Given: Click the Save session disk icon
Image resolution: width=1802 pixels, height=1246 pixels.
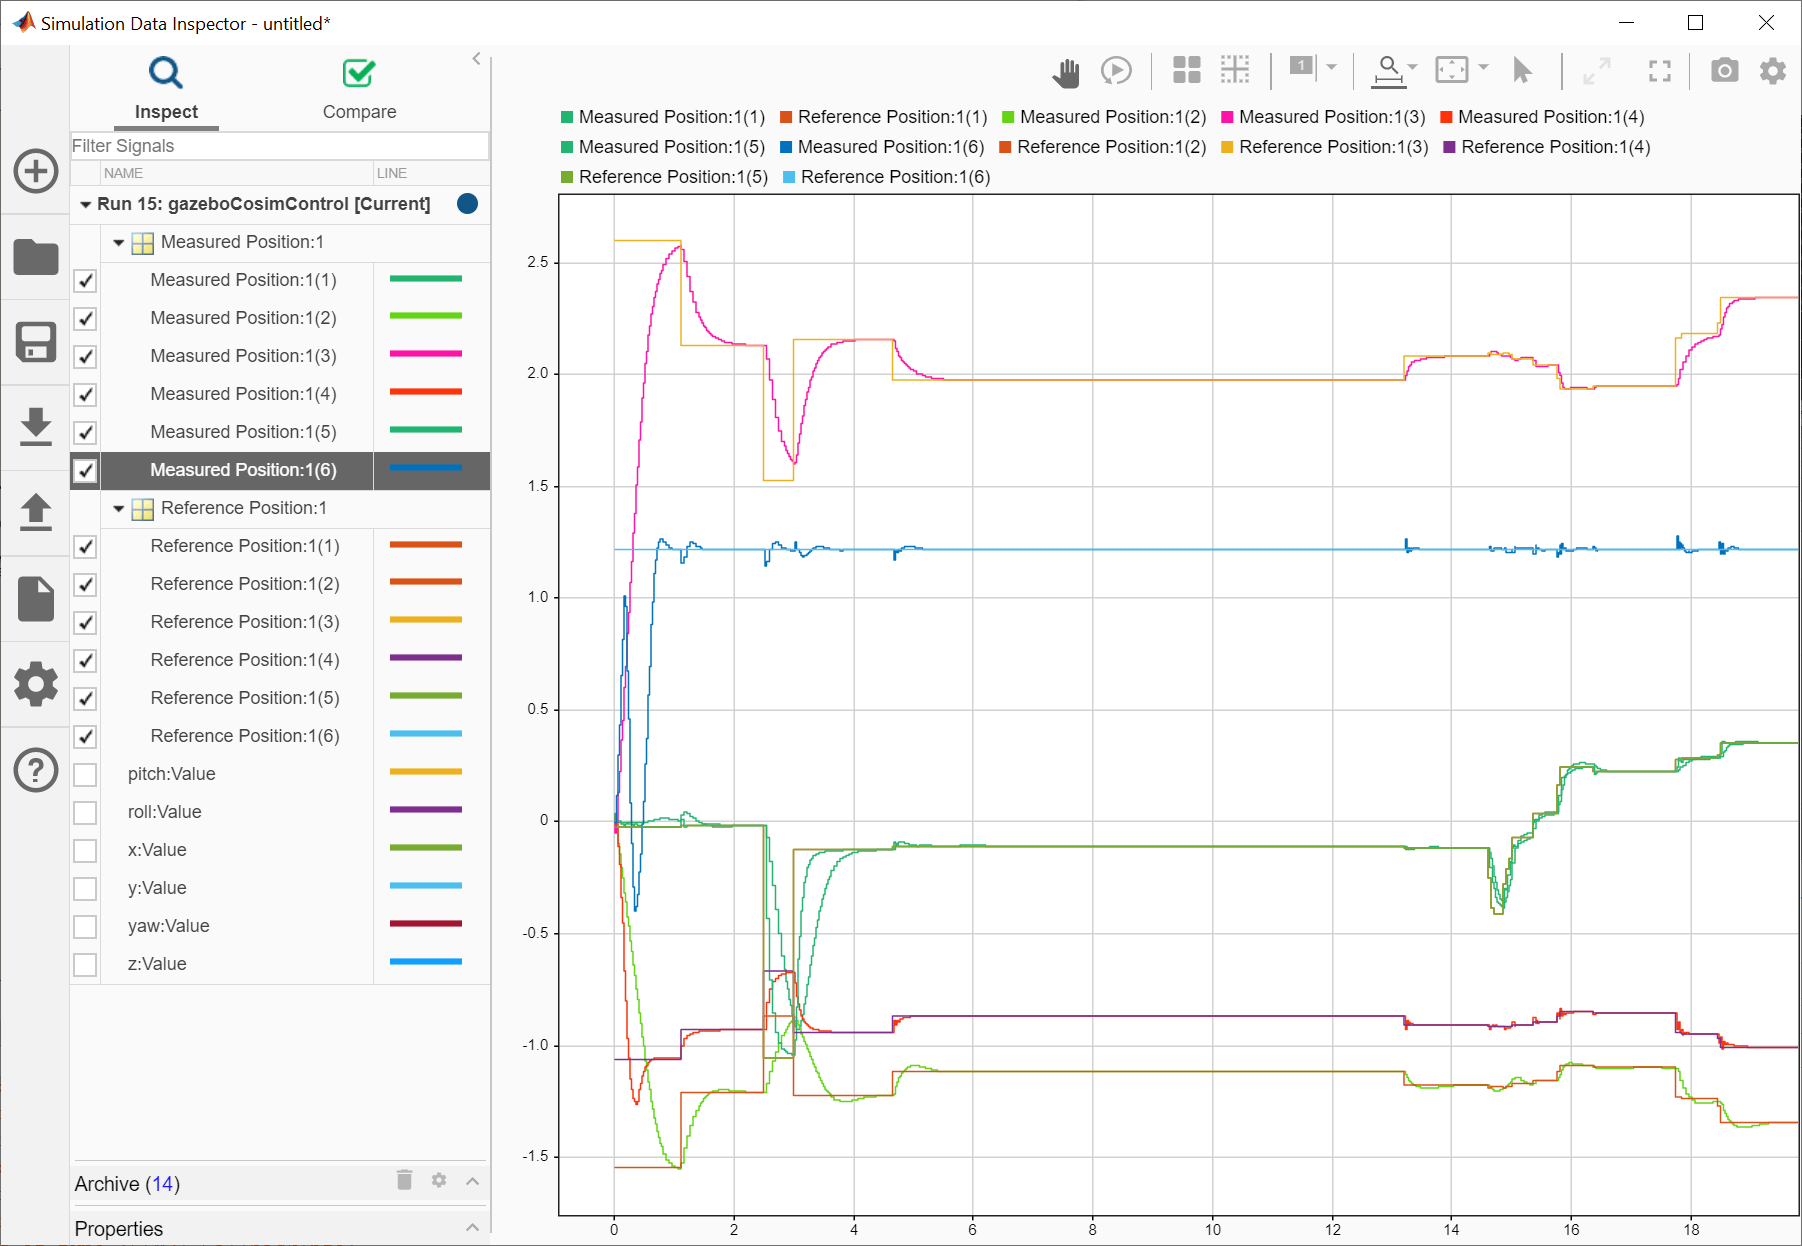Looking at the screenshot, I should point(36,342).
